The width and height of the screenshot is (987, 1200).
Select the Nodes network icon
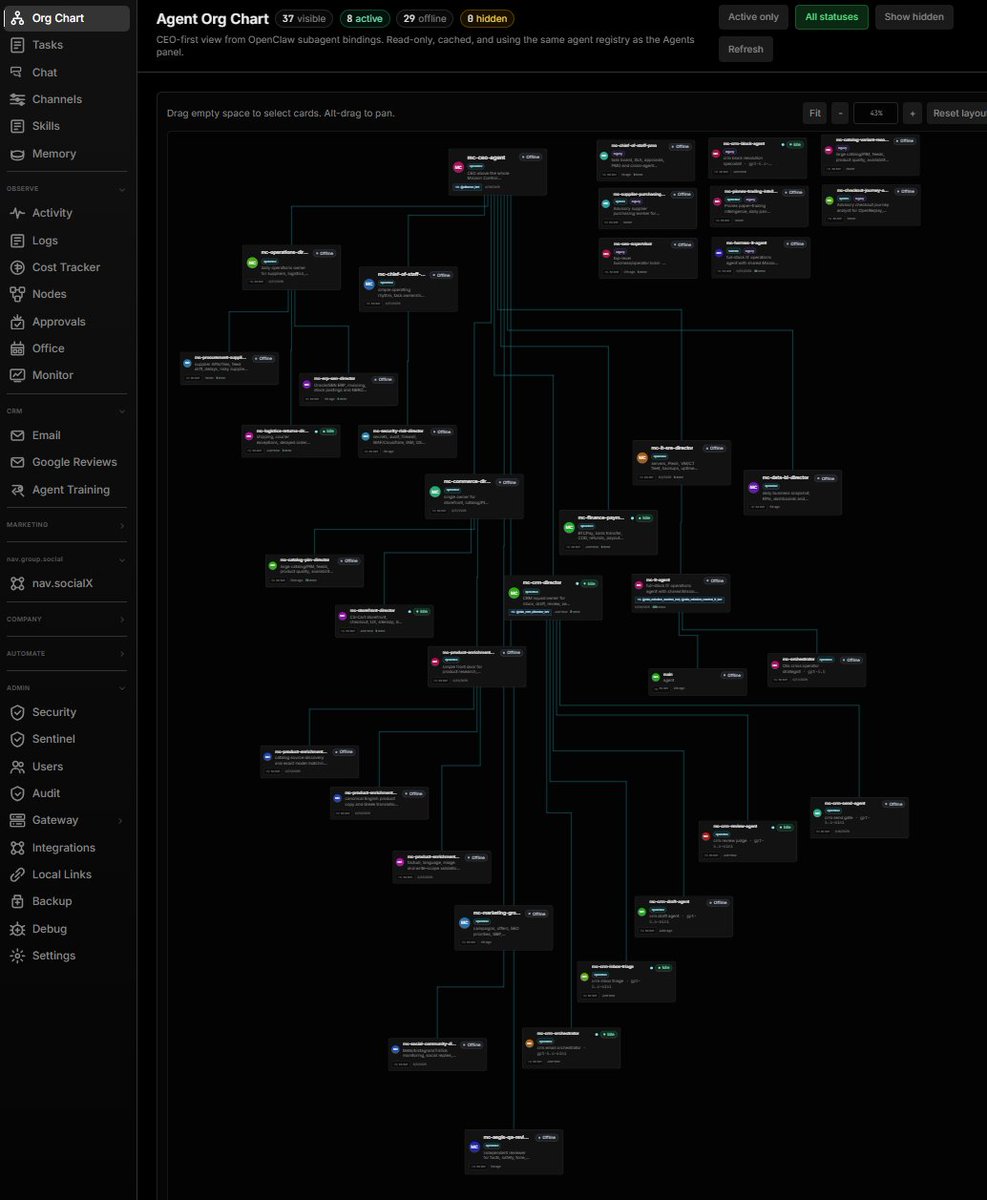17,294
